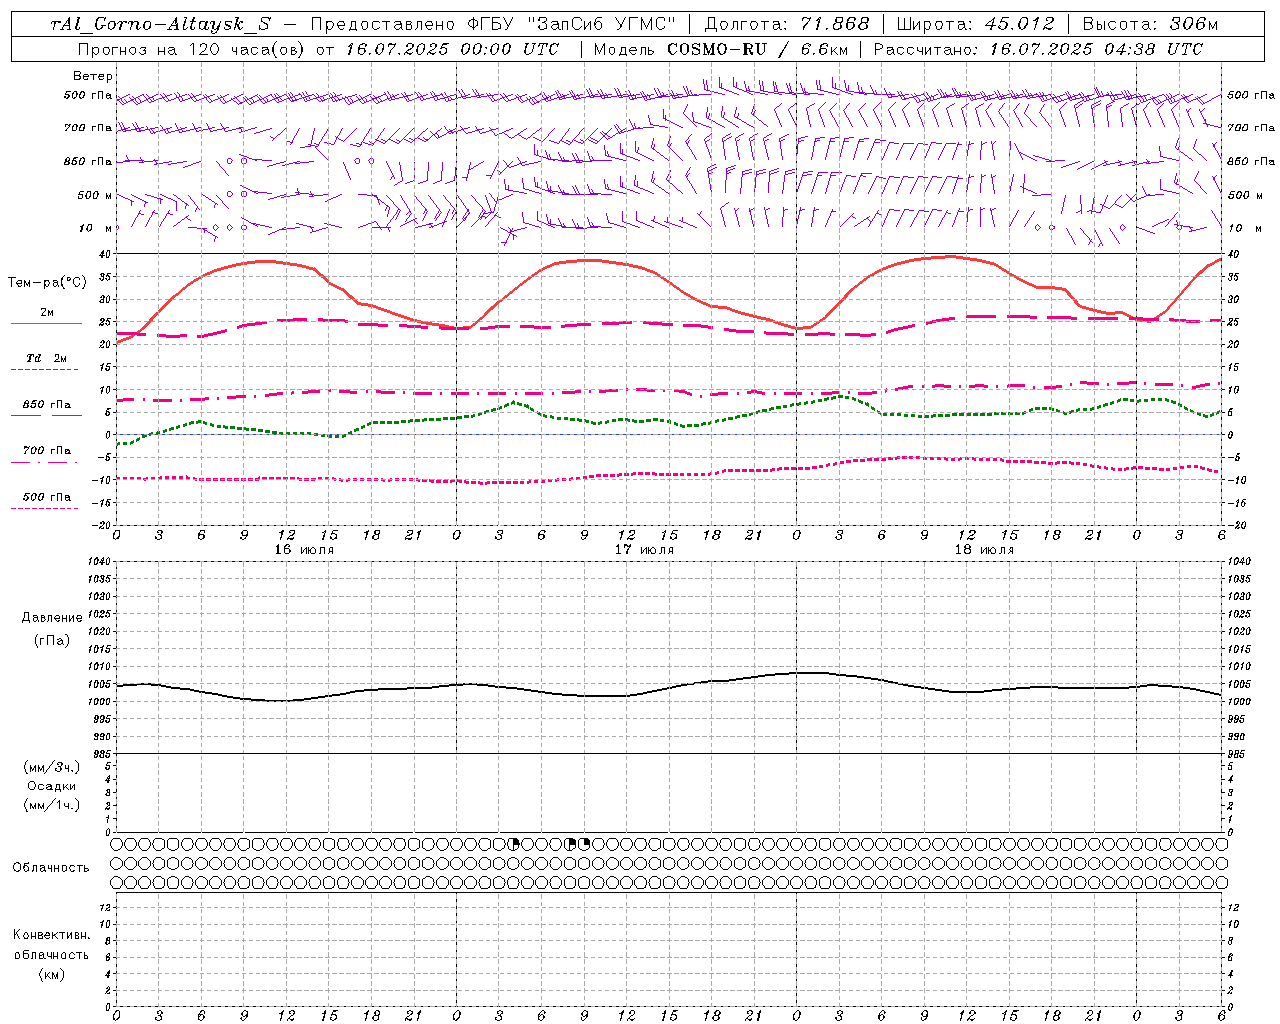
Task: Click the Рассчитано 16.07.2025 04:38 UTC timestamp
Action: pos(1038,49)
